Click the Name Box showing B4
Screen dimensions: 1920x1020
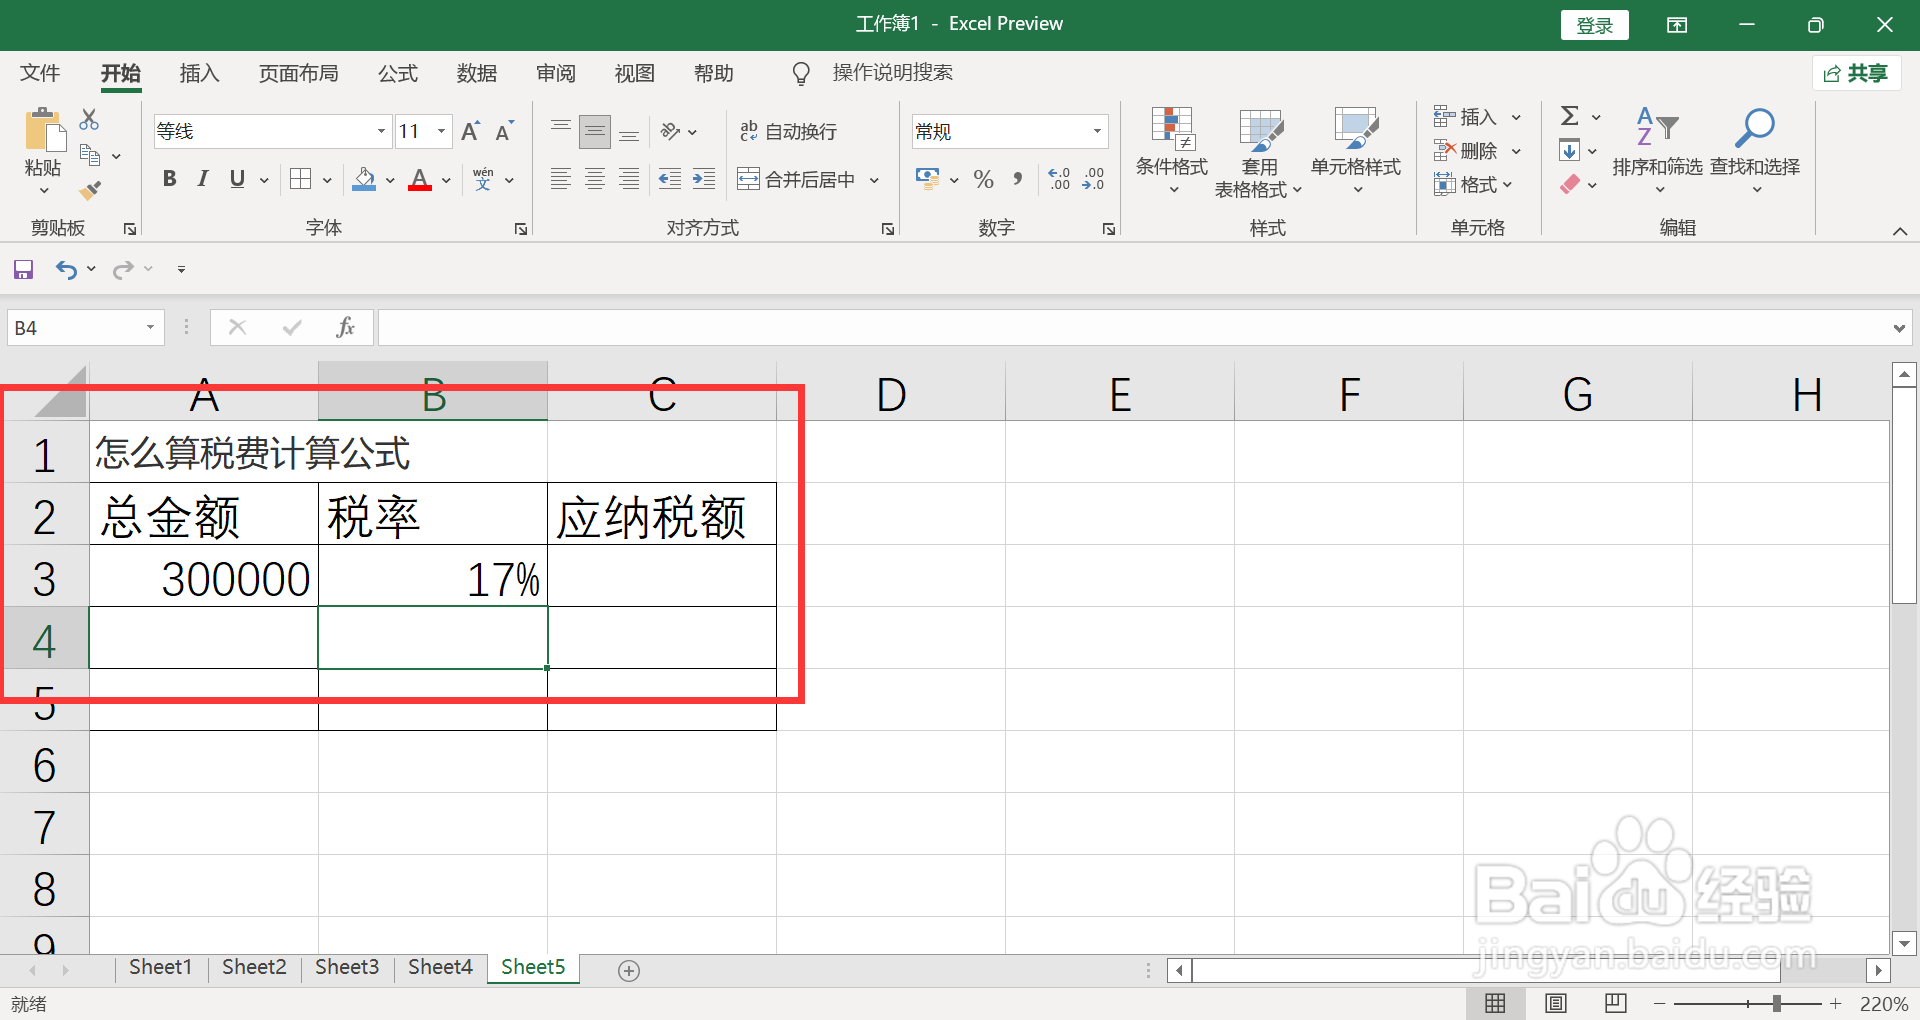pos(86,328)
